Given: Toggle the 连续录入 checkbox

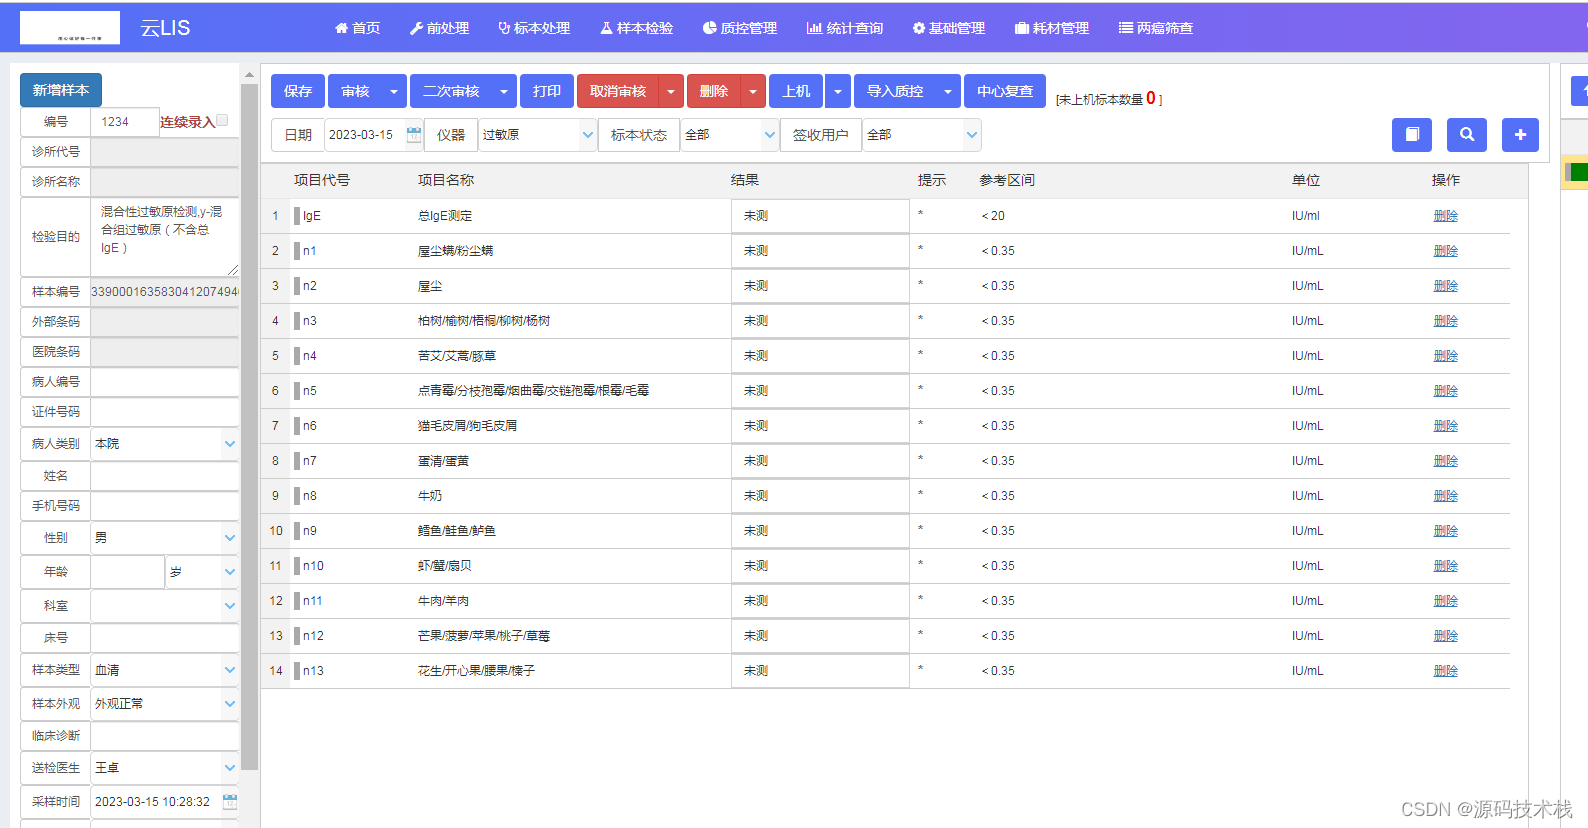Looking at the screenshot, I should point(222,120).
